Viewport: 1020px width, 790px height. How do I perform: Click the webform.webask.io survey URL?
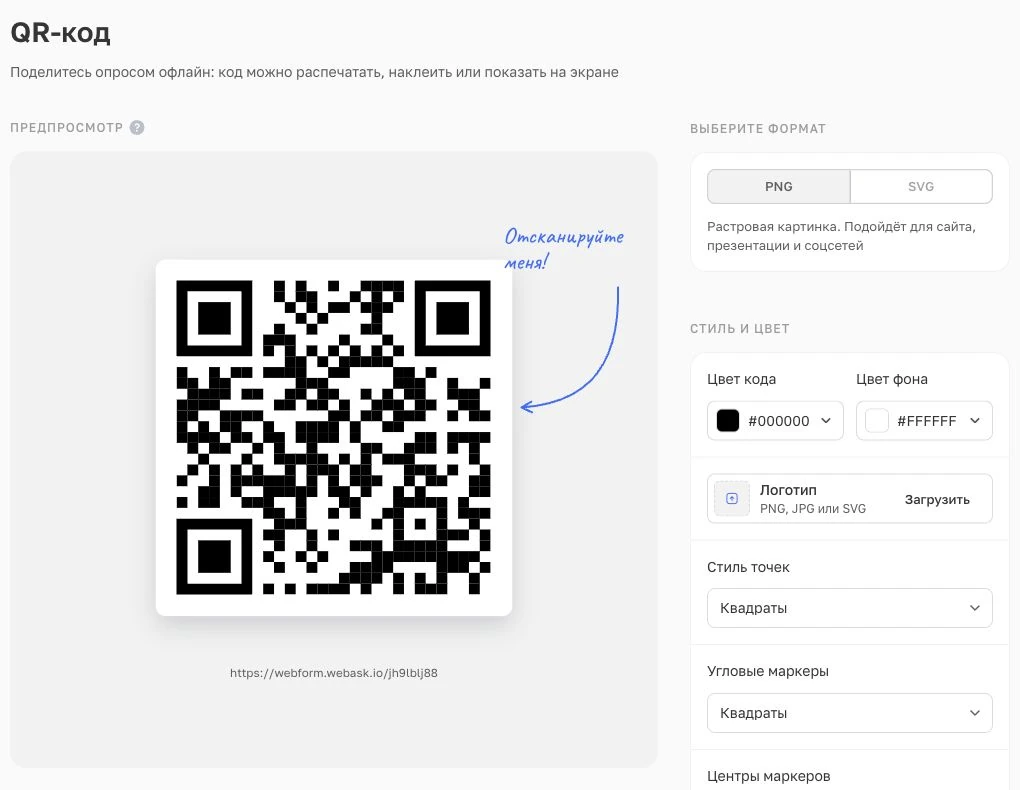pos(334,673)
